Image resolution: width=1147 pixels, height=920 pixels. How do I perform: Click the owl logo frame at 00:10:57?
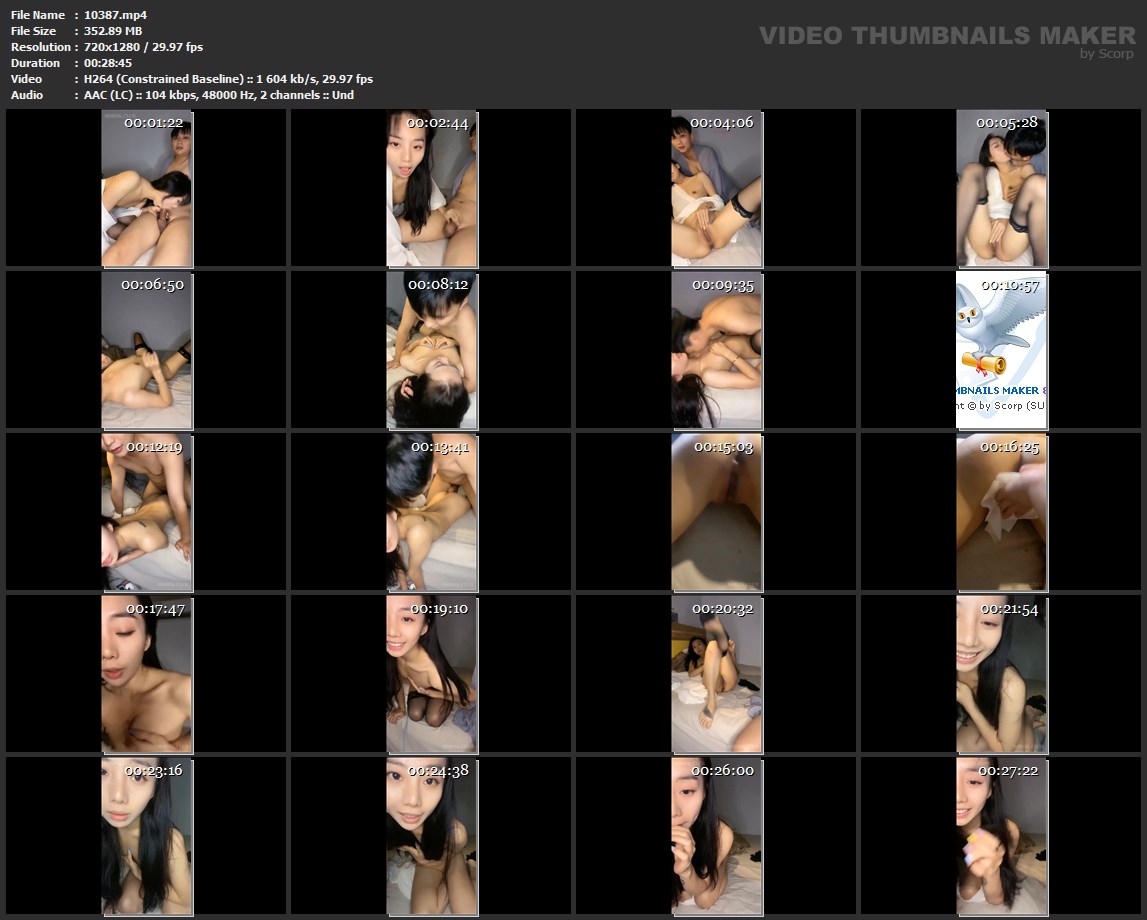(1001, 350)
